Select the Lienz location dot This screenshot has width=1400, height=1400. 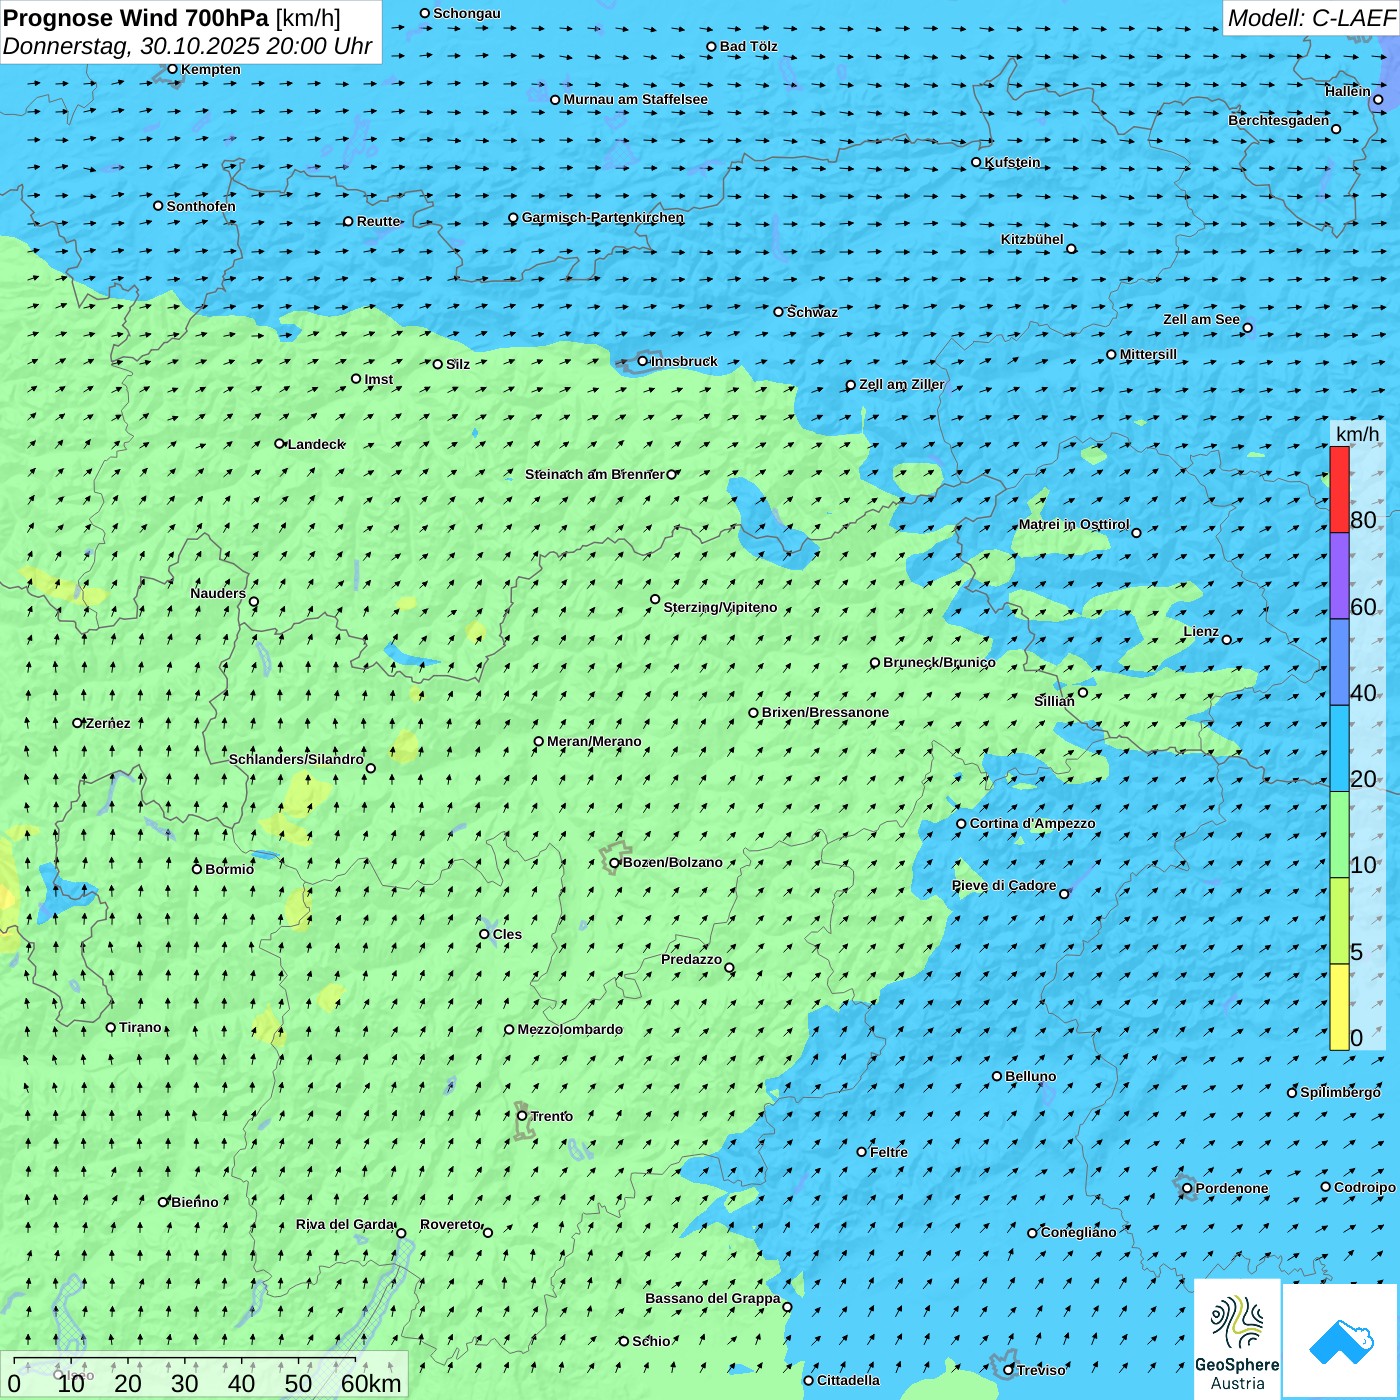1227,640
